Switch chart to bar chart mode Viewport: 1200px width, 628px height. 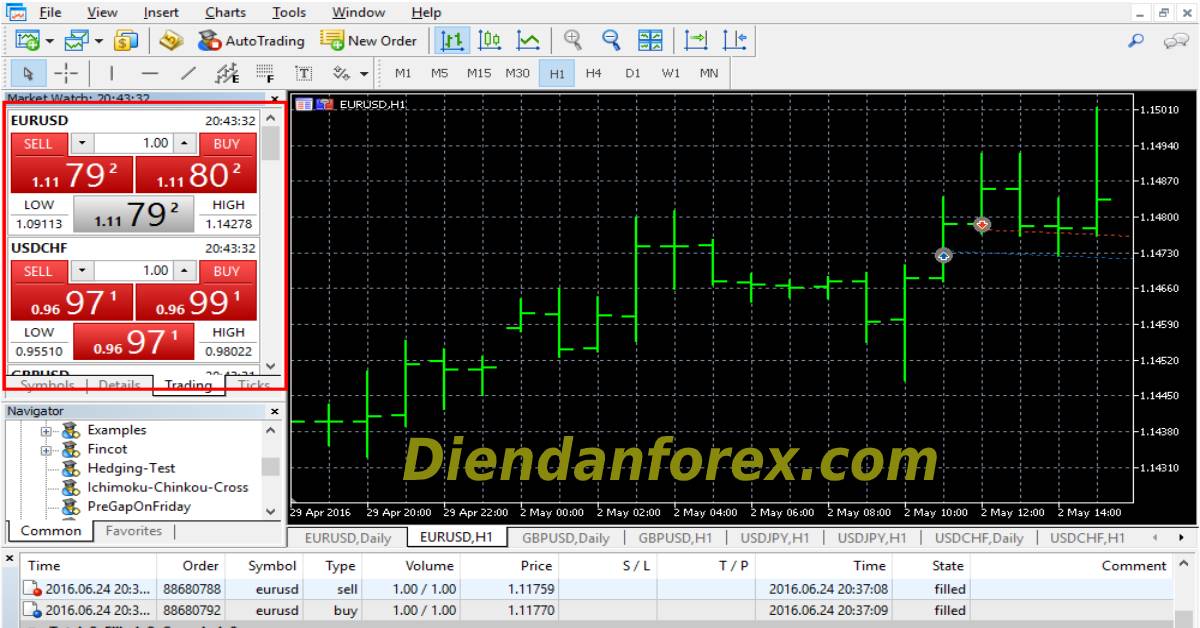click(x=453, y=41)
